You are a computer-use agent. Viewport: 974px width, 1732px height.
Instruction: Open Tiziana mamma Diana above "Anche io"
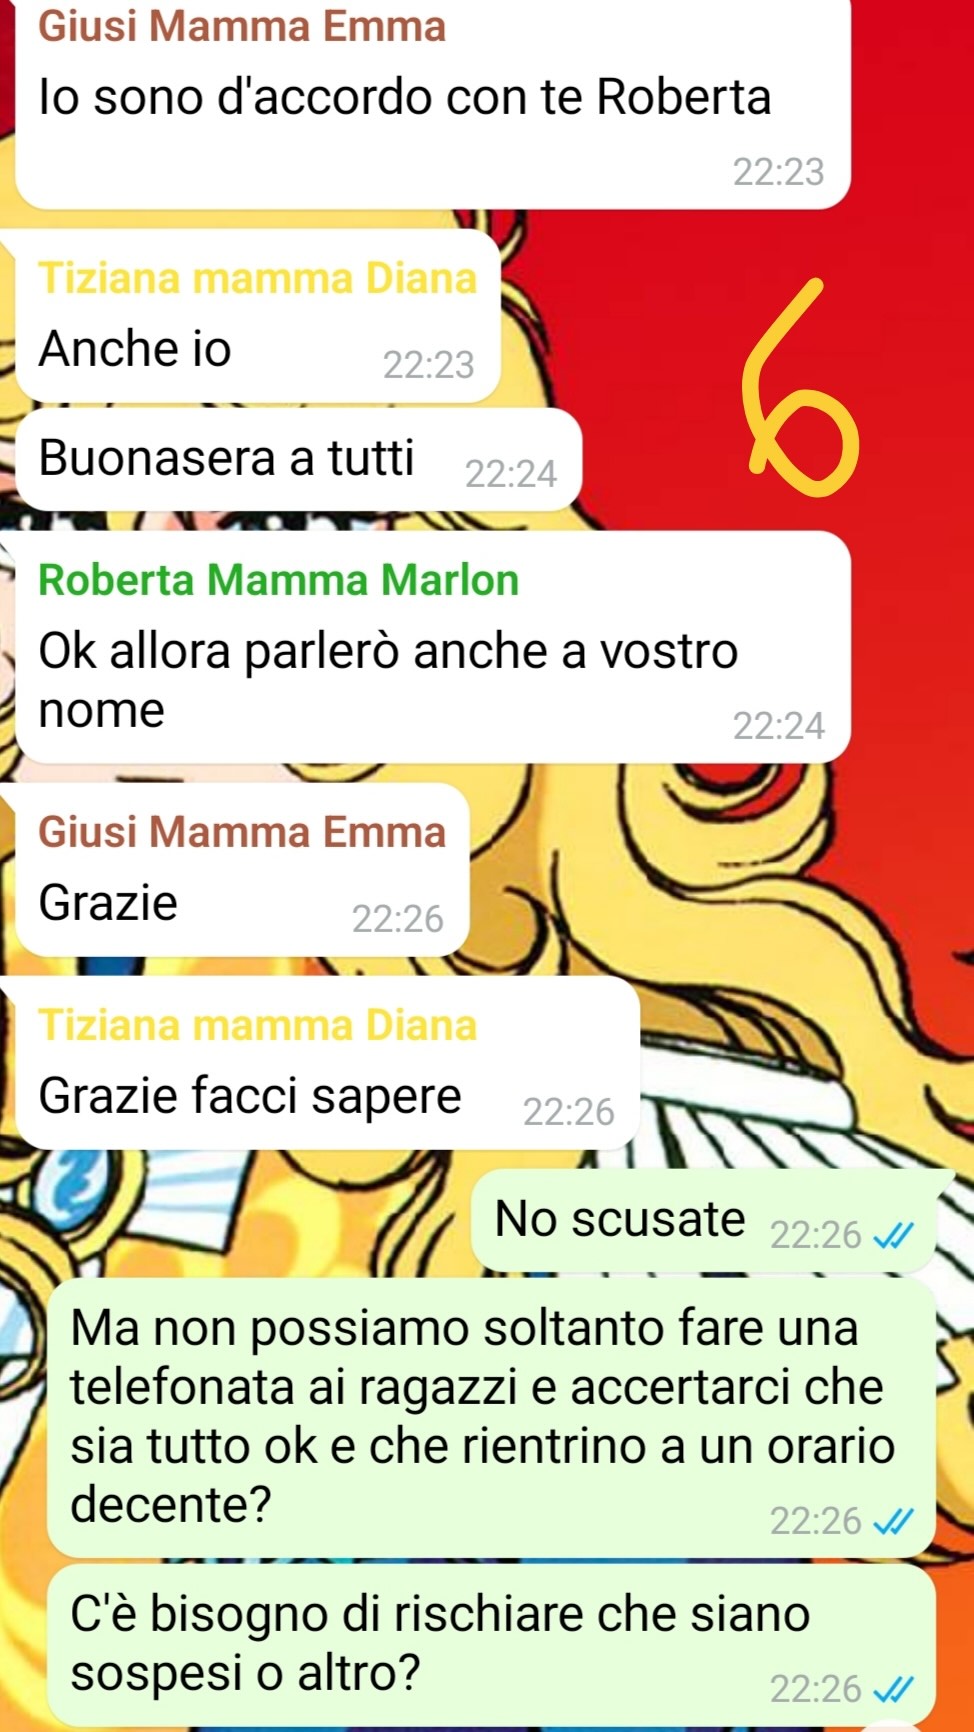pyautogui.click(x=257, y=278)
